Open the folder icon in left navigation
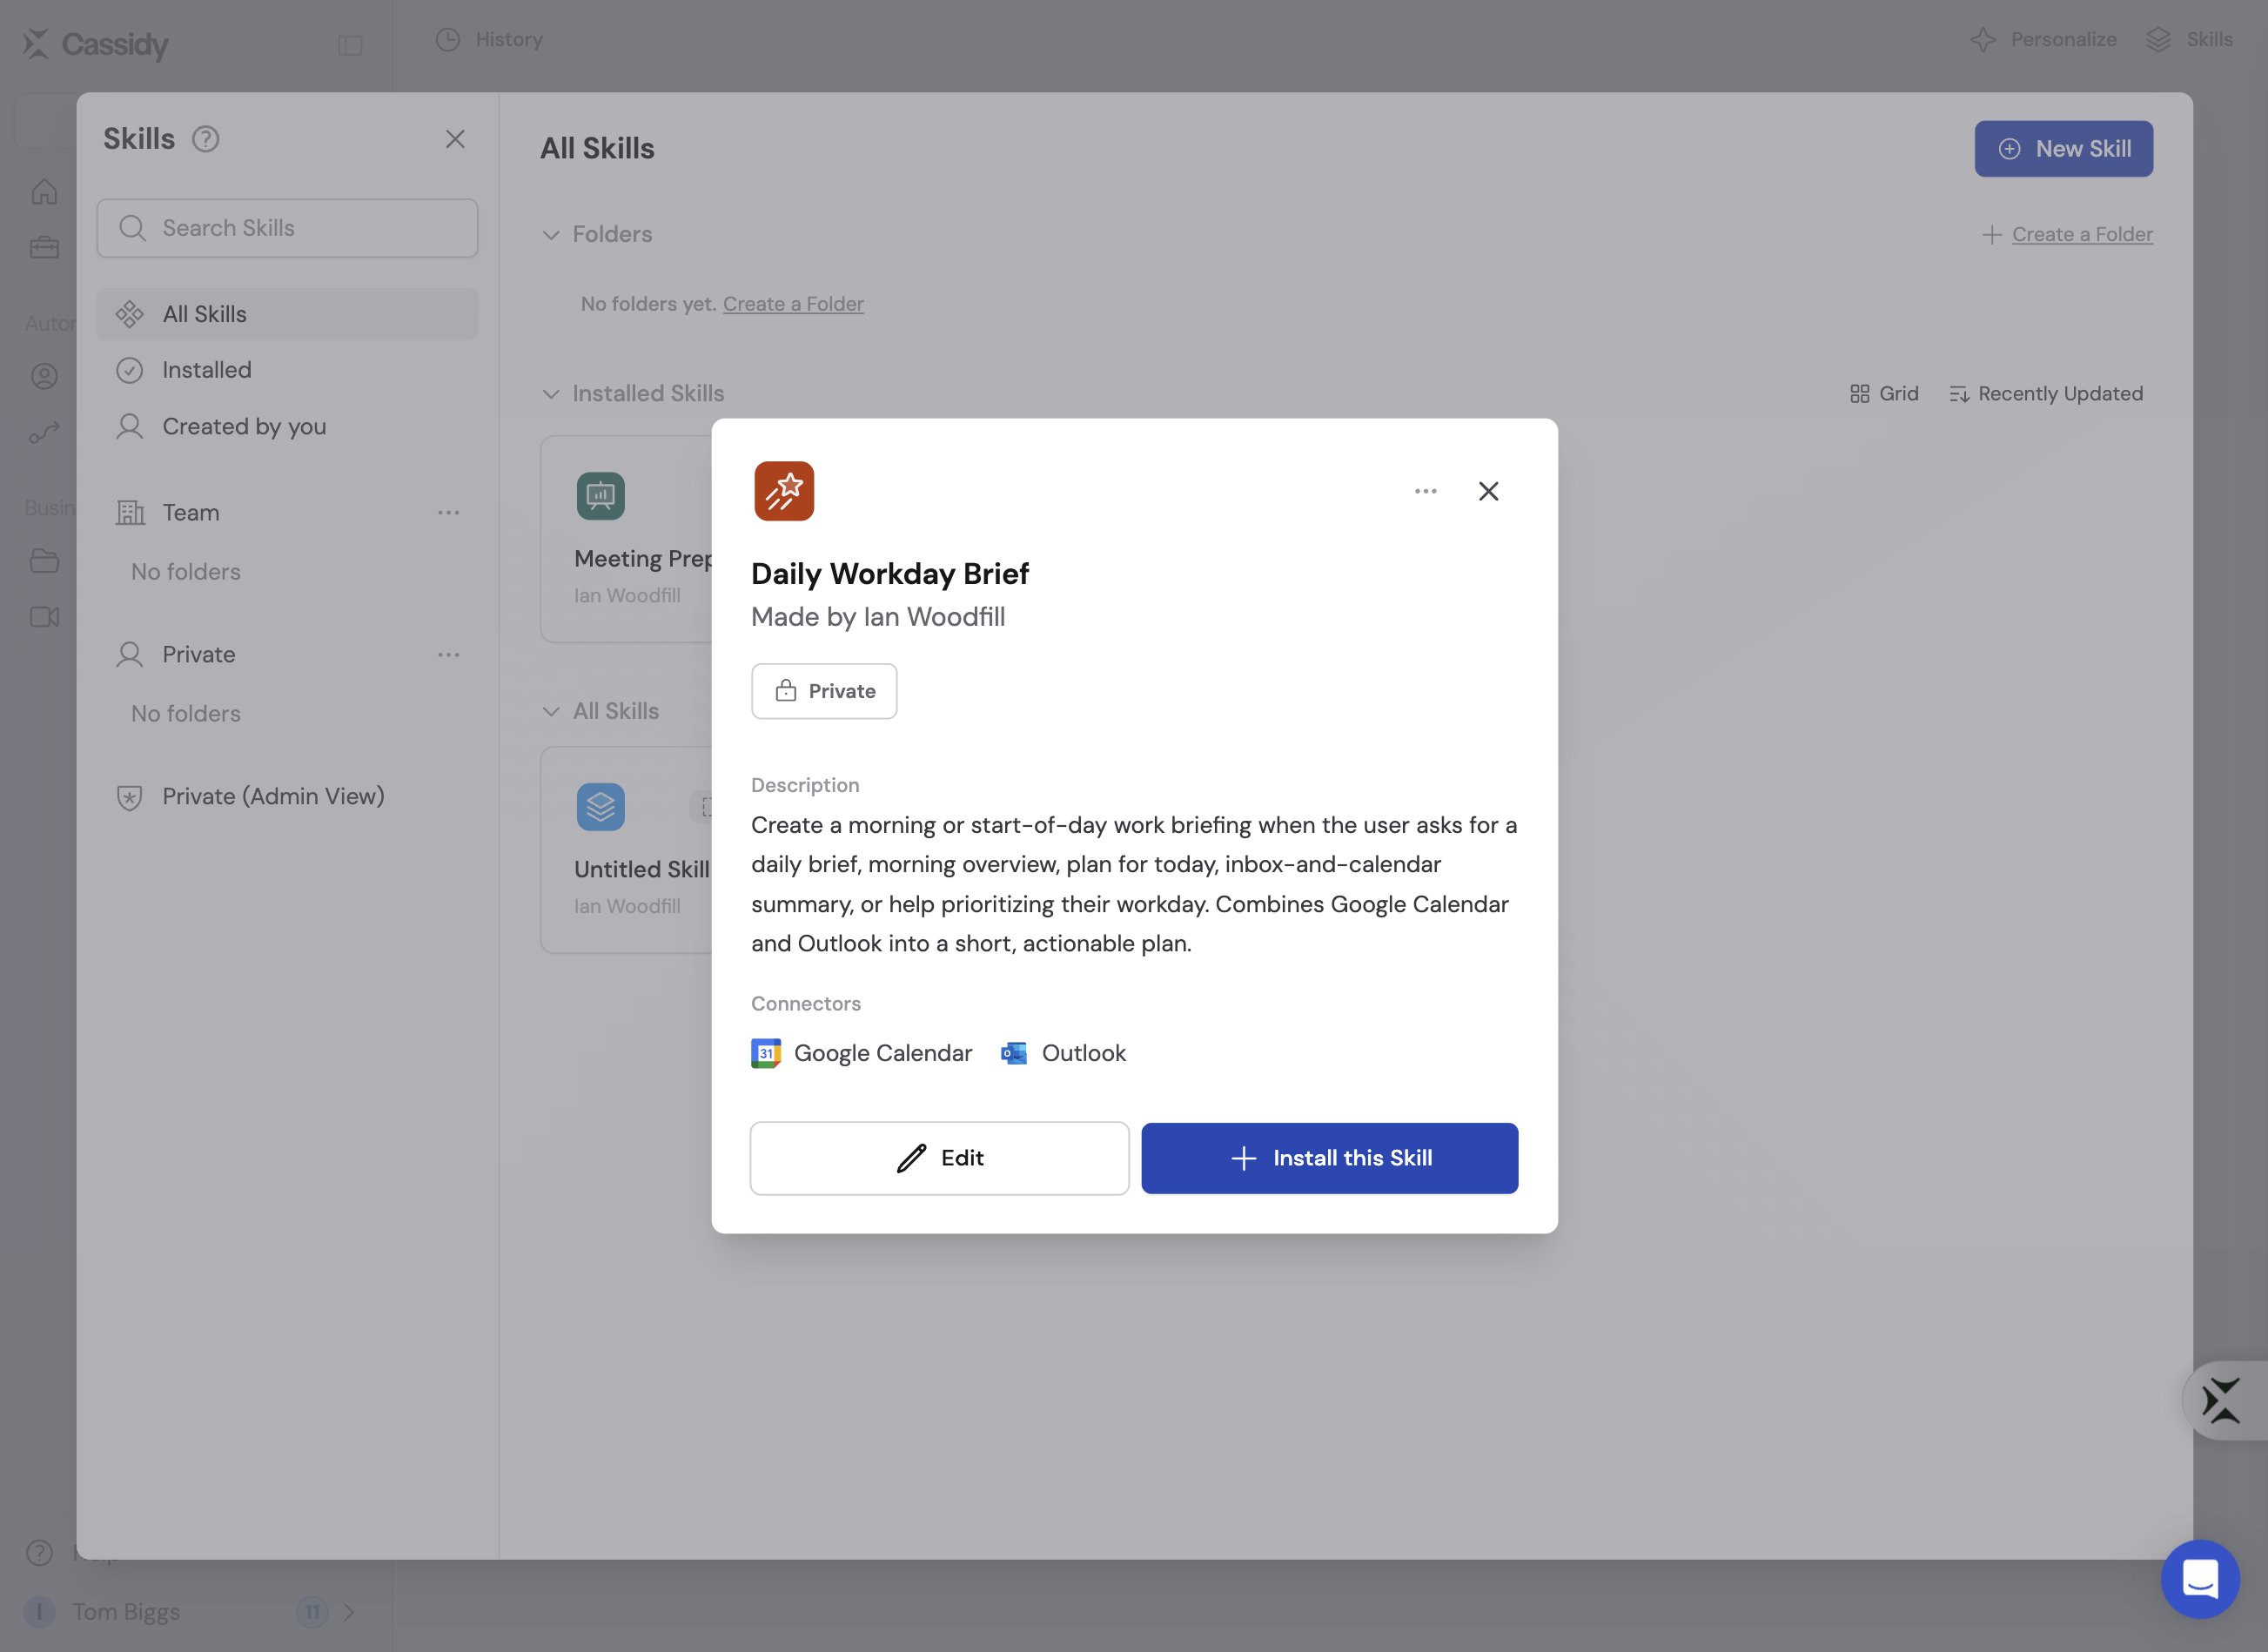This screenshot has width=2268, height=1652. (44, 561)
